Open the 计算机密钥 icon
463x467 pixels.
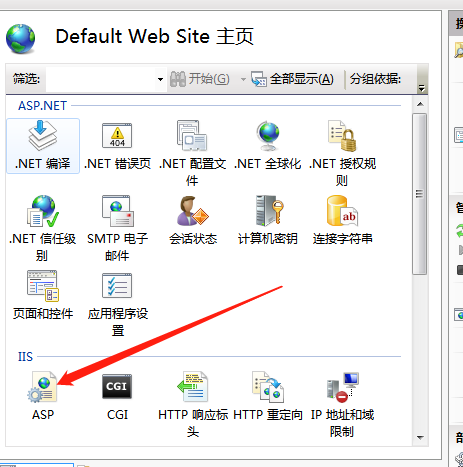pyautogui.click(x=270, y=211)
